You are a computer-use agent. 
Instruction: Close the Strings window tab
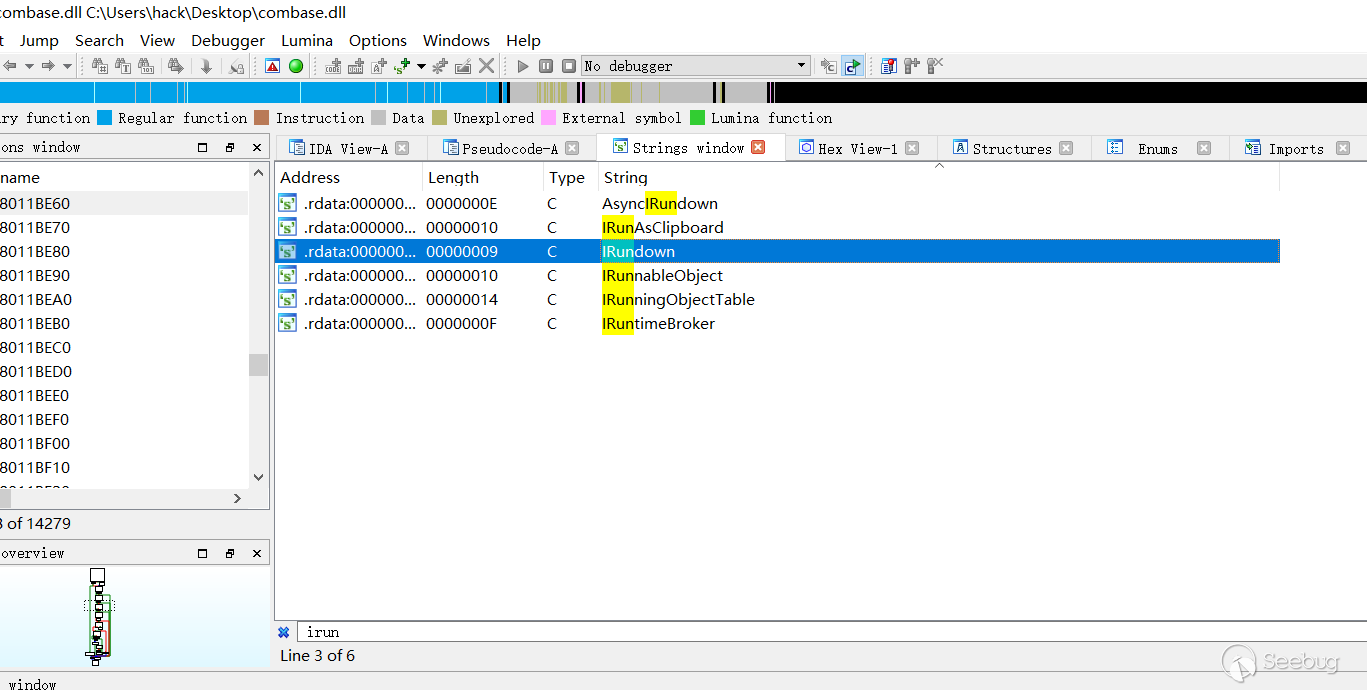[758, 147]
